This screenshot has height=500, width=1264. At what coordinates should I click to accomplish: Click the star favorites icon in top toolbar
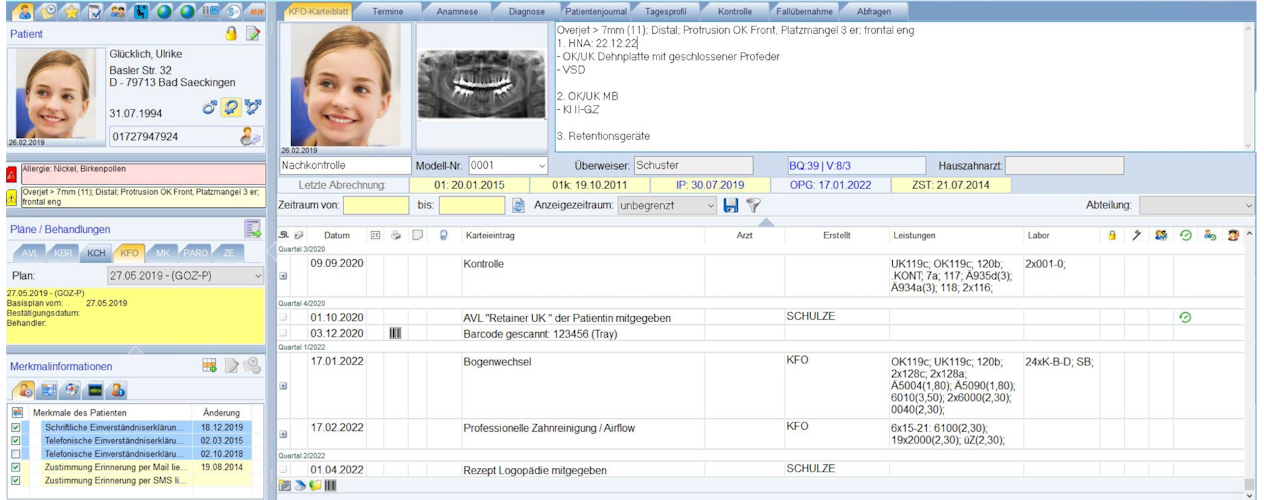click(71, 11)
